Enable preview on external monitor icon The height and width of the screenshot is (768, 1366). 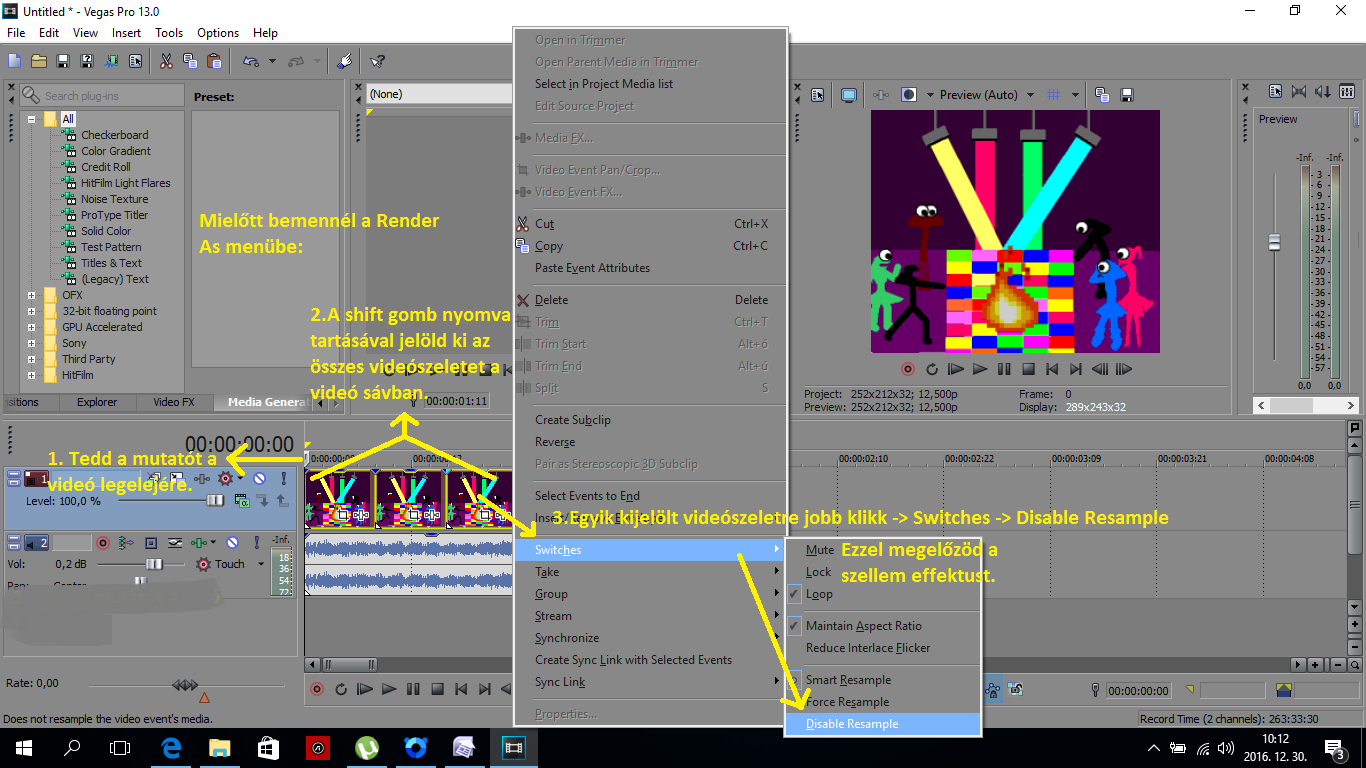click(849, 95)
